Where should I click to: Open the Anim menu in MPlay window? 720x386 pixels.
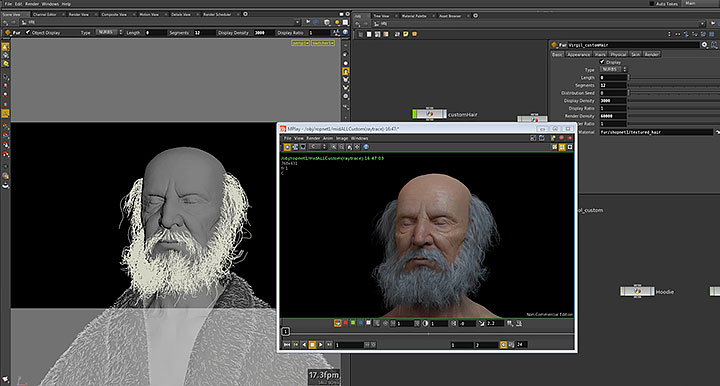point(327,138)
